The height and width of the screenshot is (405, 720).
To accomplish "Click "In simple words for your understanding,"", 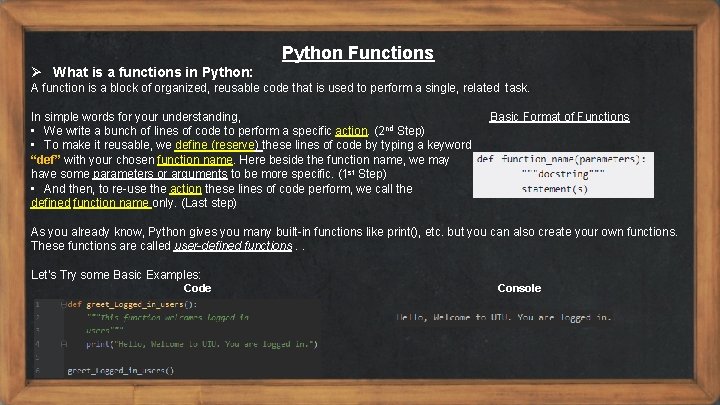I will pyautogui.click(x=136, y=117).
